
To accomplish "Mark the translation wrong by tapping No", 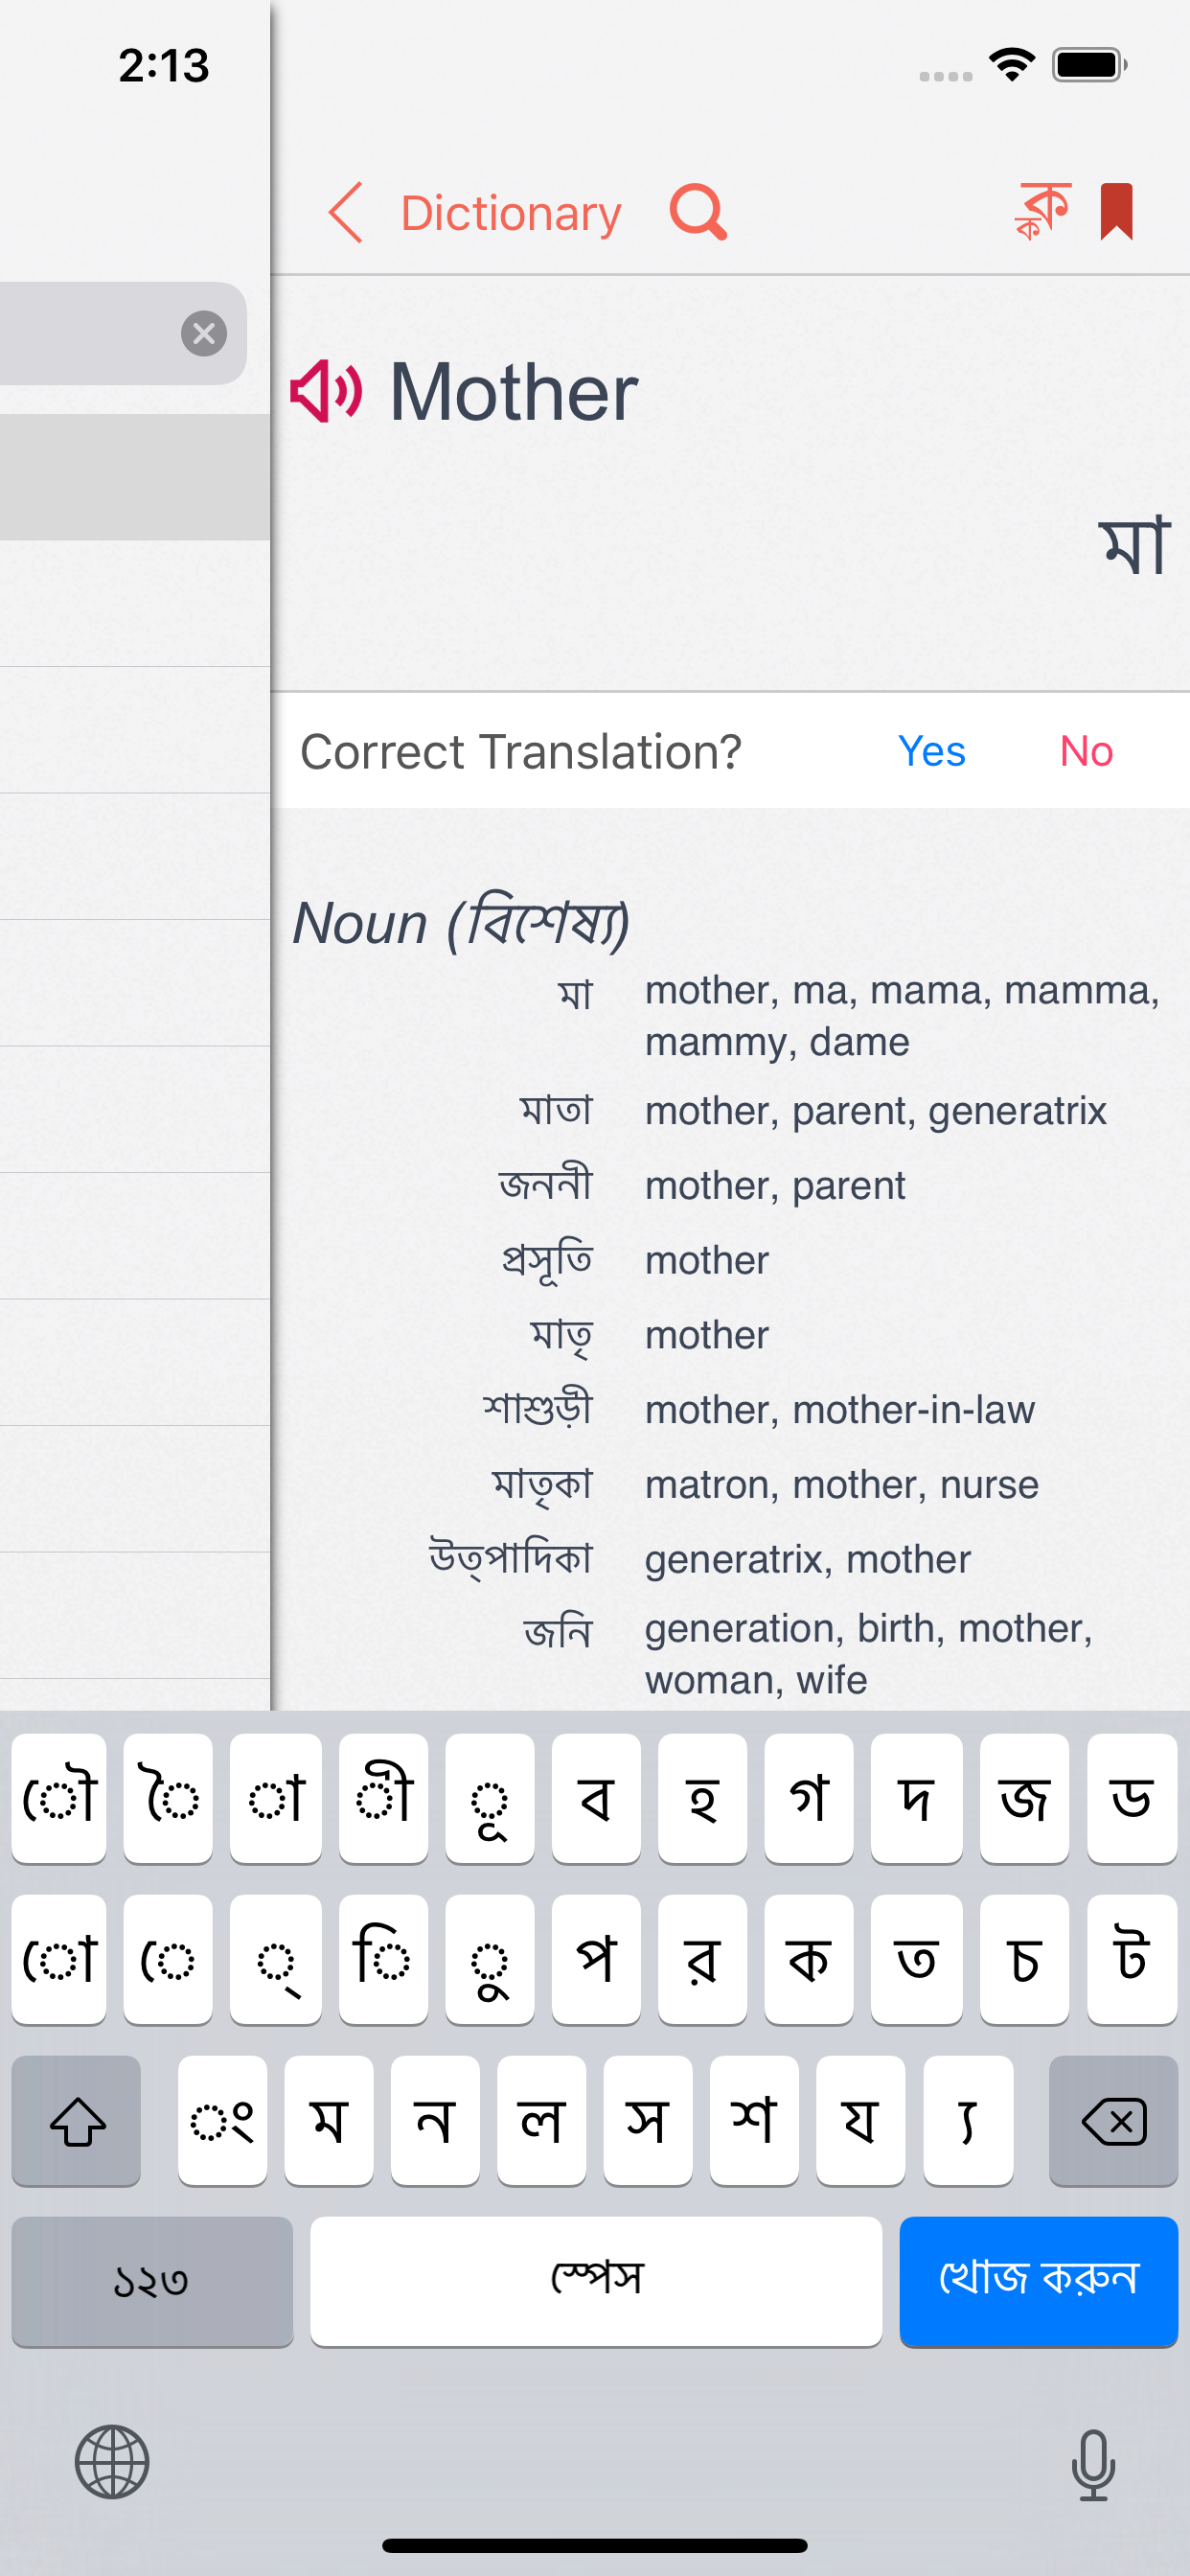I will (x=1086, y=751).
